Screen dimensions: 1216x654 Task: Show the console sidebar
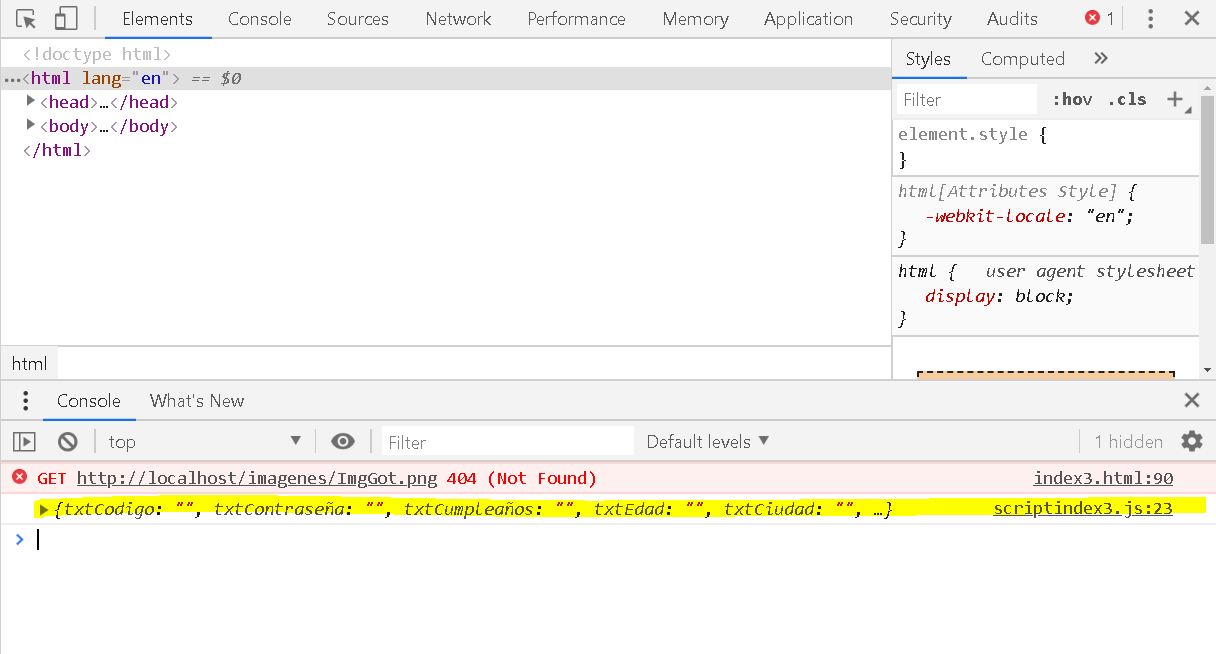click(25, 442)
